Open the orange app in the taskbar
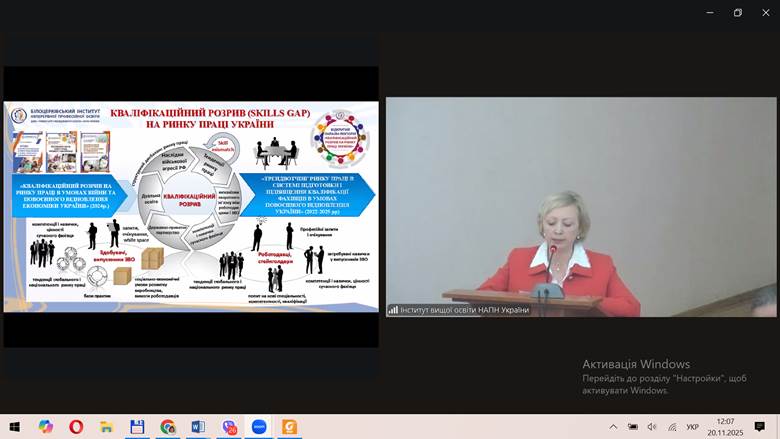Viewport: 780px width, 439px height. 290,427
